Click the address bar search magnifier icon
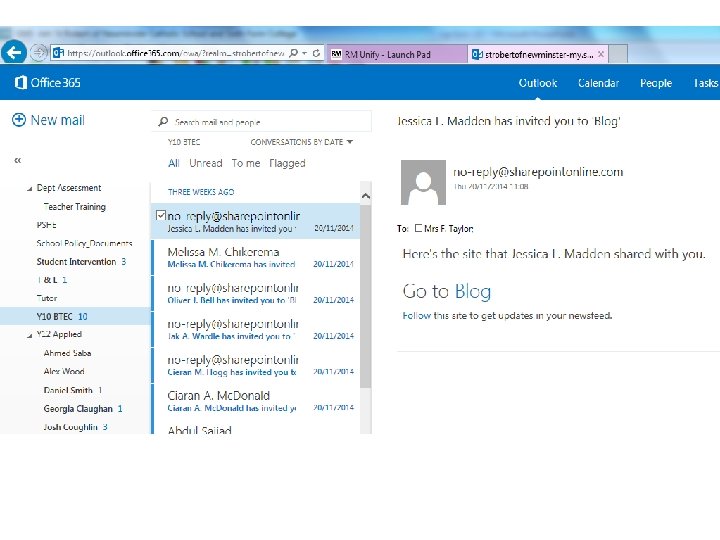720x540 pixels. [293, 53]
